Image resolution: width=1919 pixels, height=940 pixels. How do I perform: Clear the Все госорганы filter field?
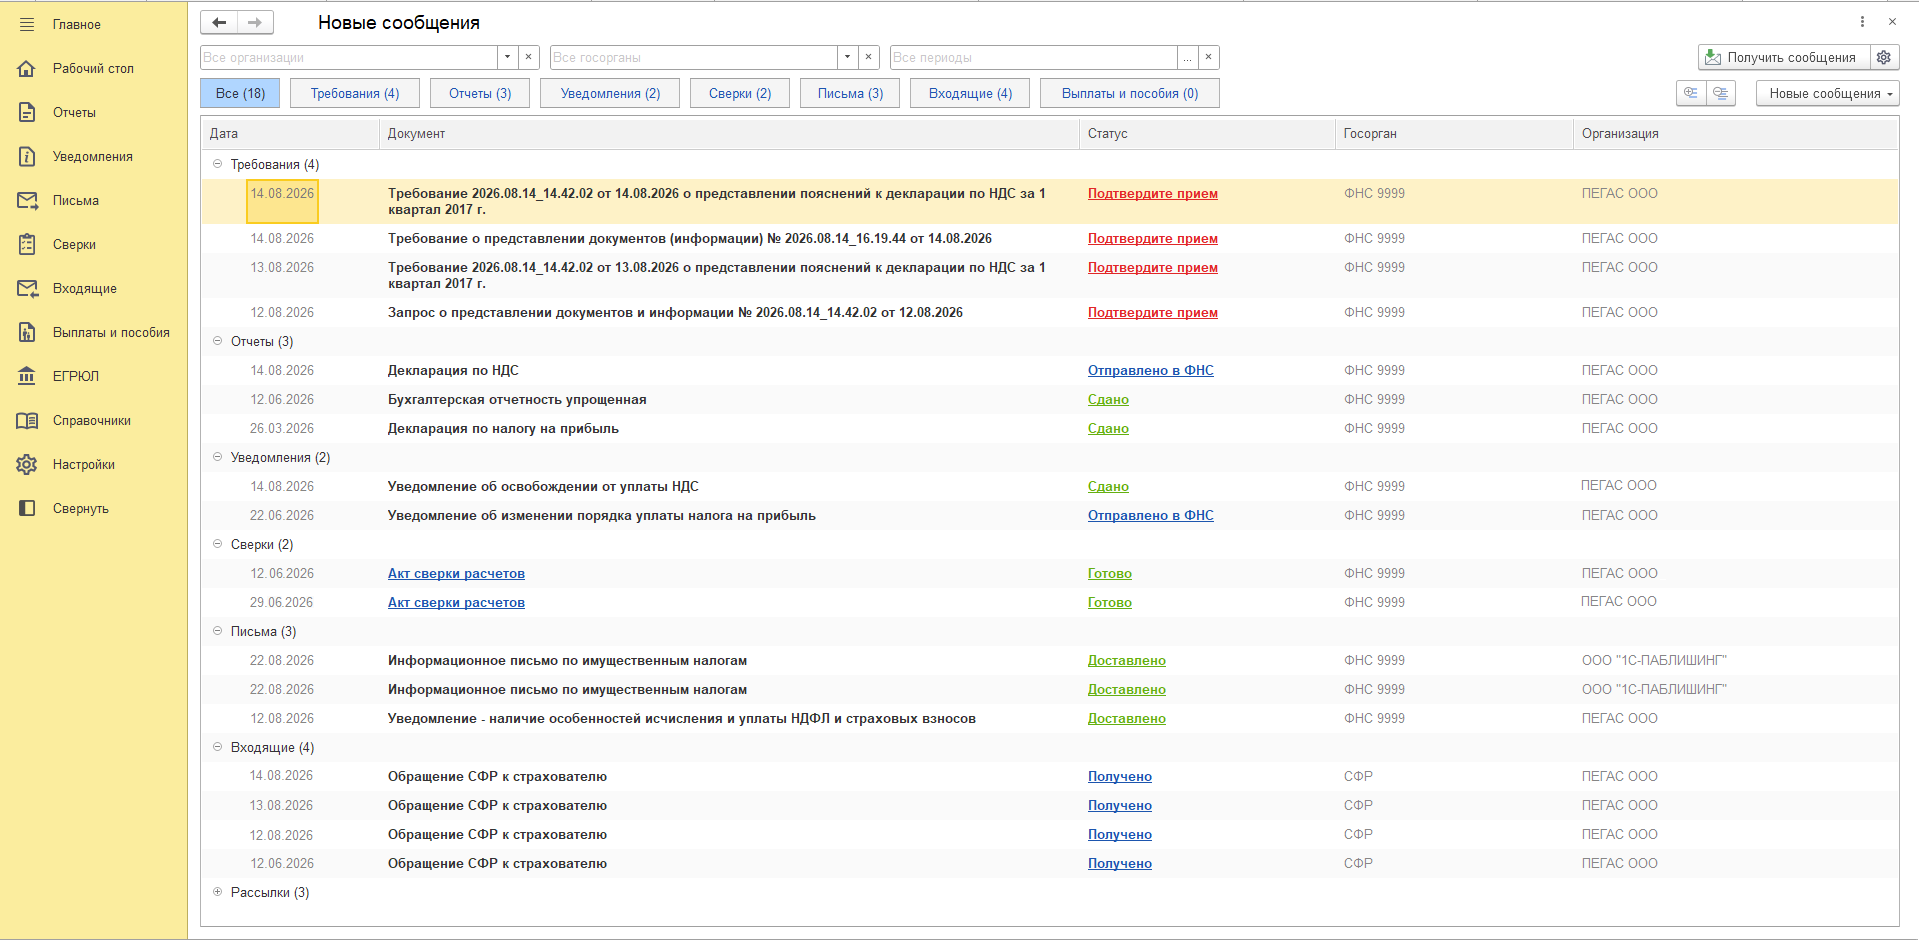(x=868, y=57)
